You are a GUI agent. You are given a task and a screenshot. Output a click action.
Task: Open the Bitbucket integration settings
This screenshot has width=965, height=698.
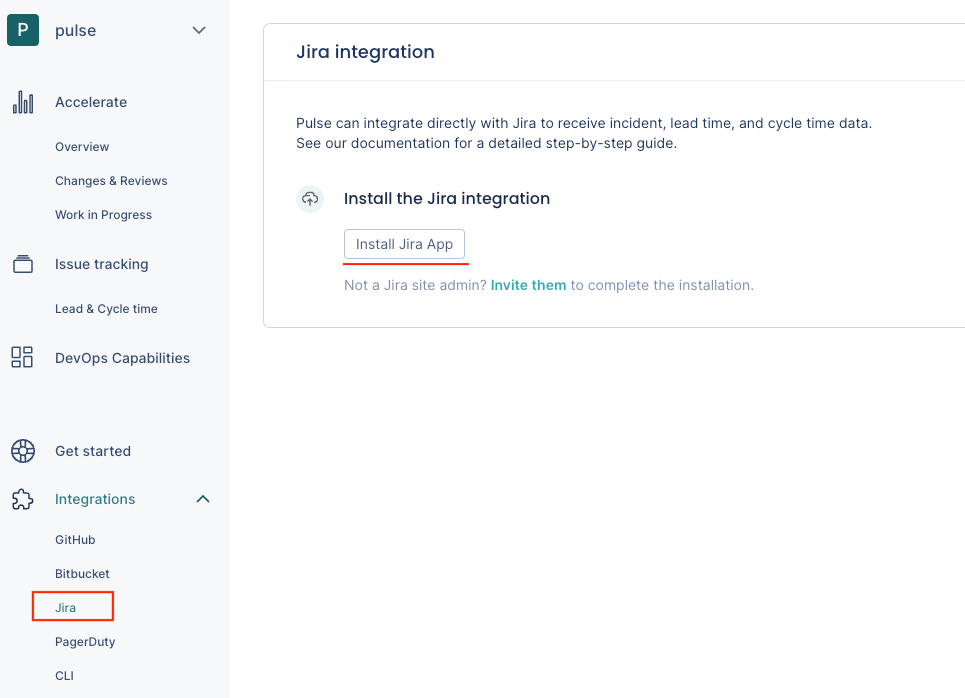[82, 573]
